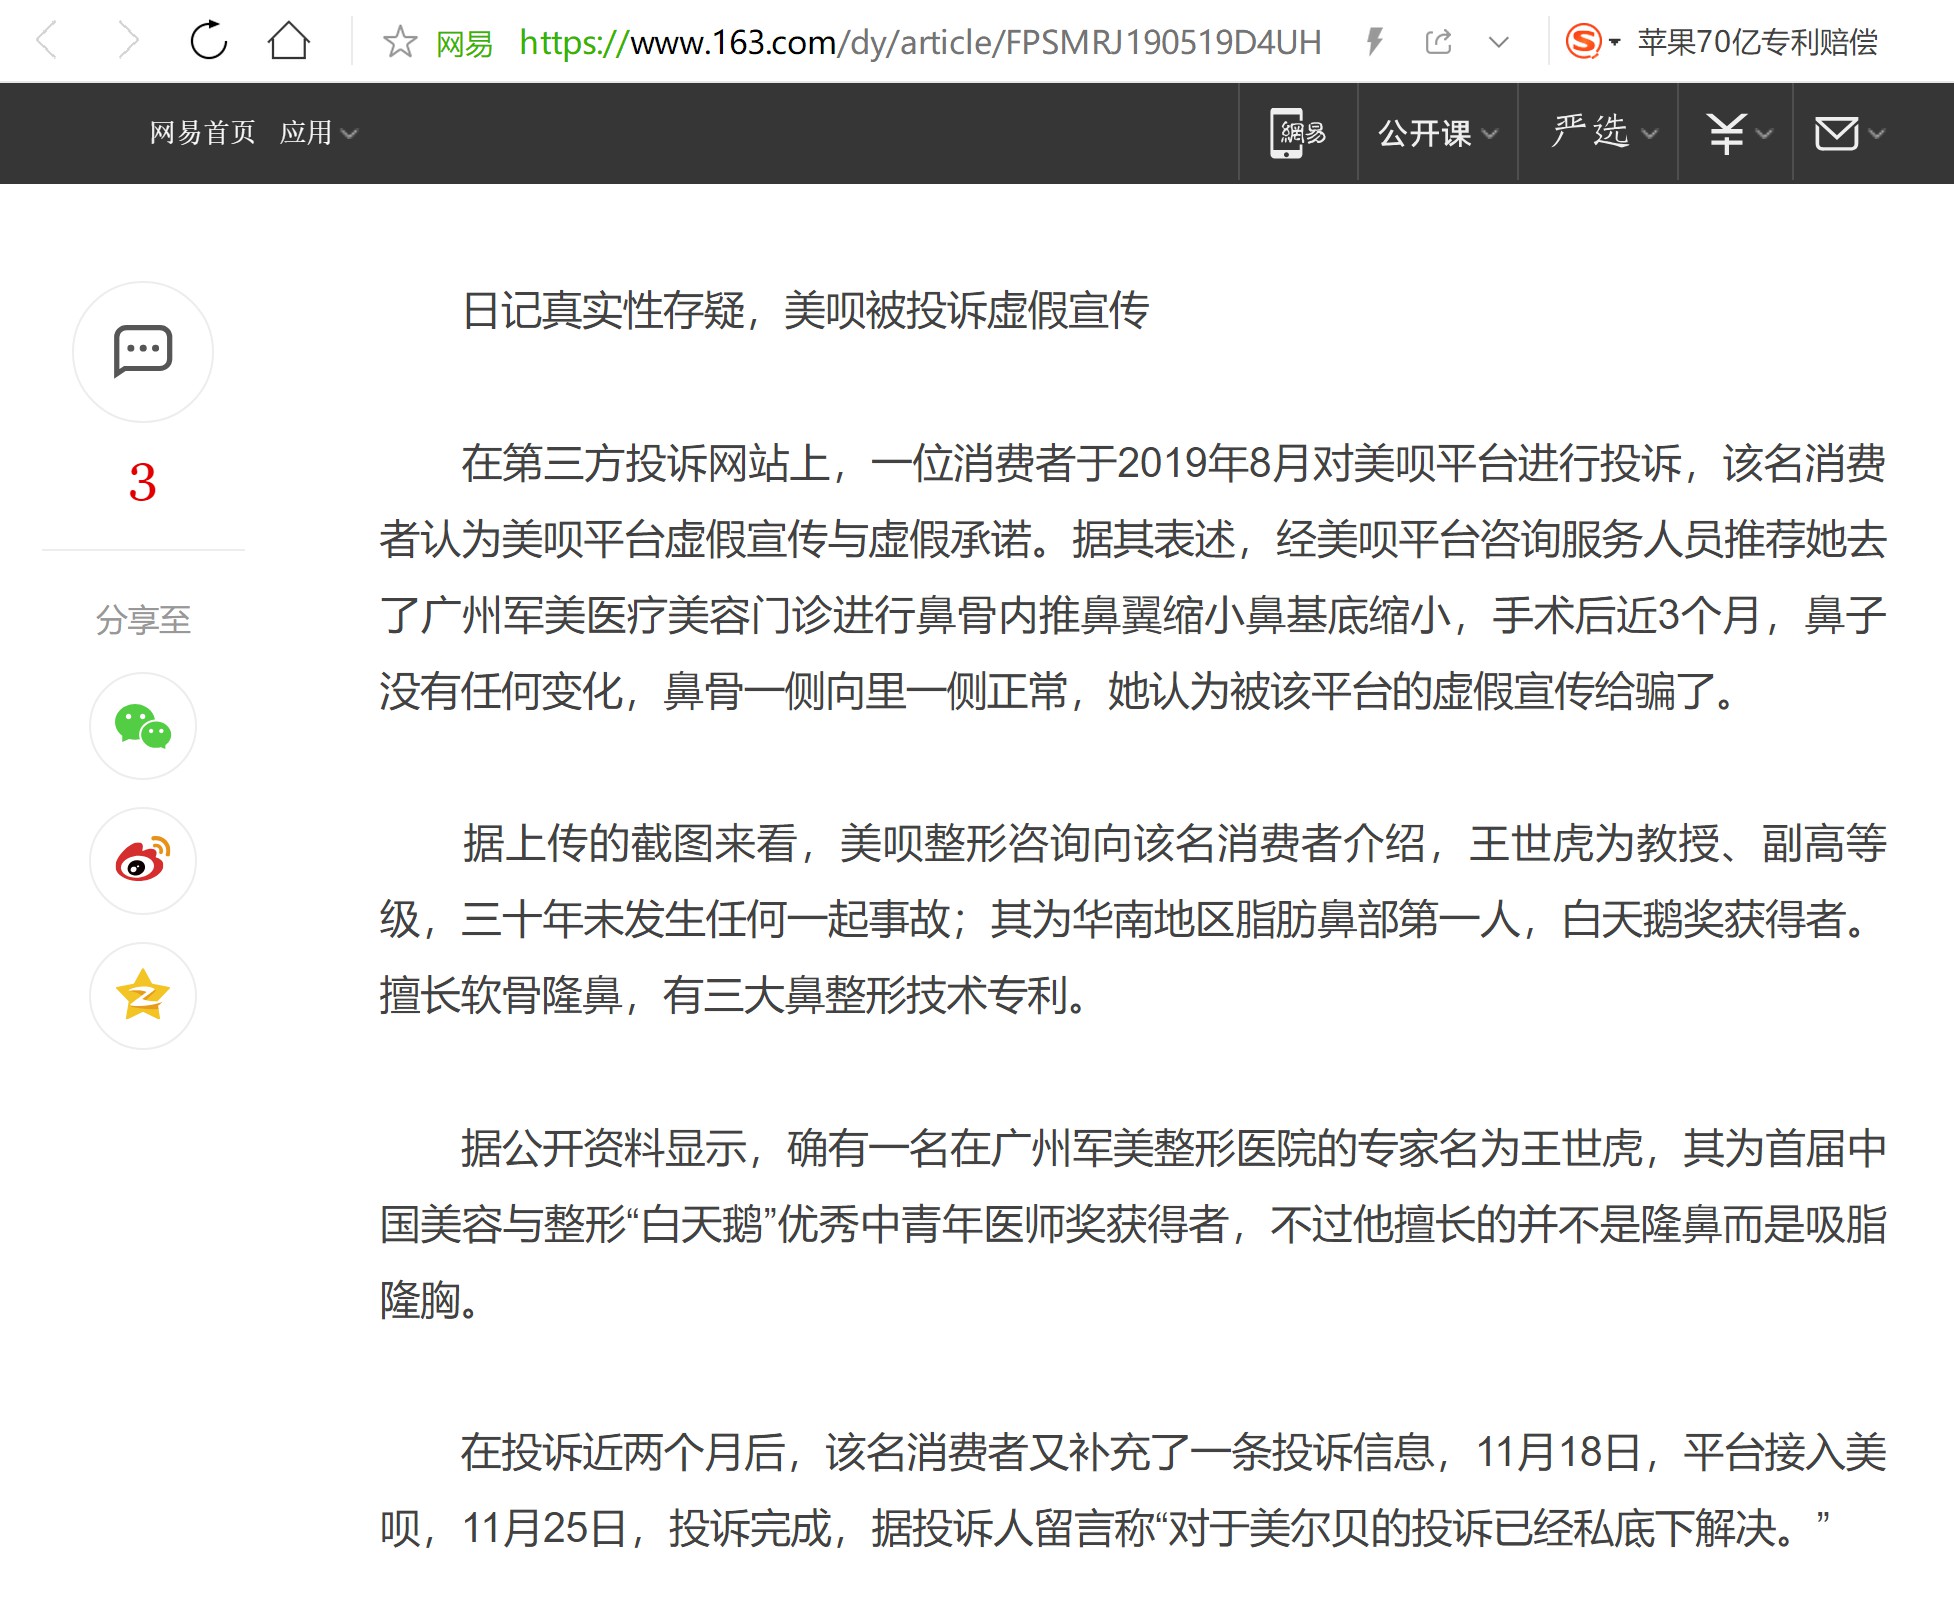Open the comments bubble button
Screen dimensions: 1954x1603
pos(143,352)
